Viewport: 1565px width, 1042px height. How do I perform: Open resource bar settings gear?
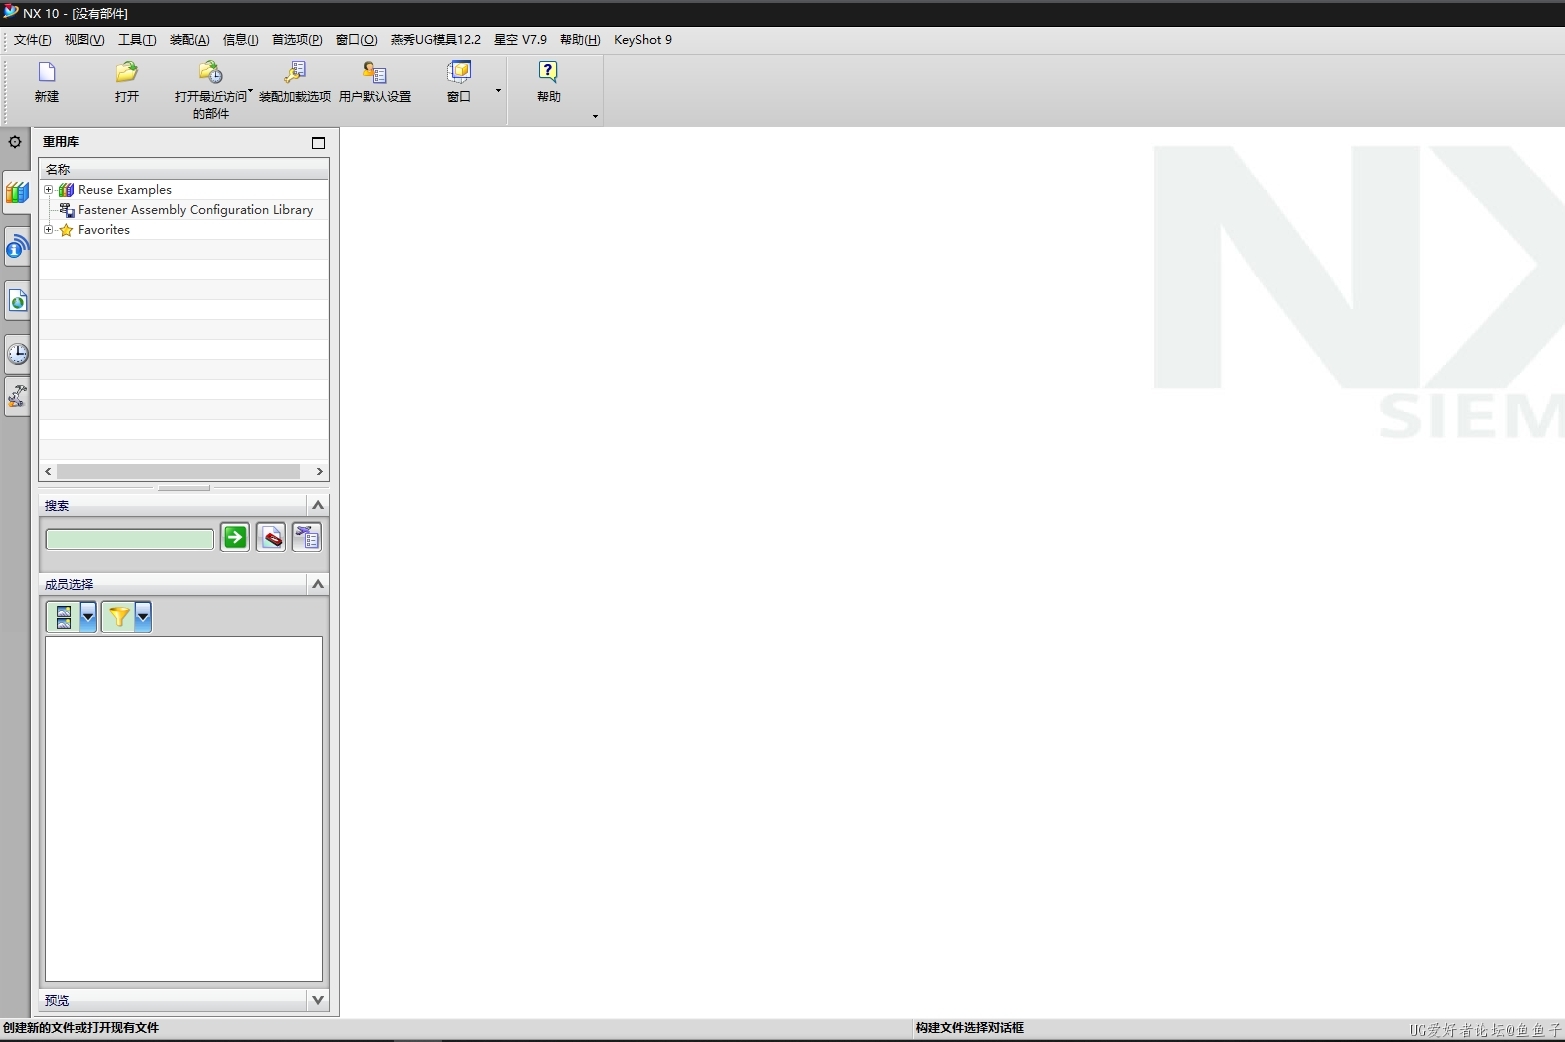tap(15, 142)
